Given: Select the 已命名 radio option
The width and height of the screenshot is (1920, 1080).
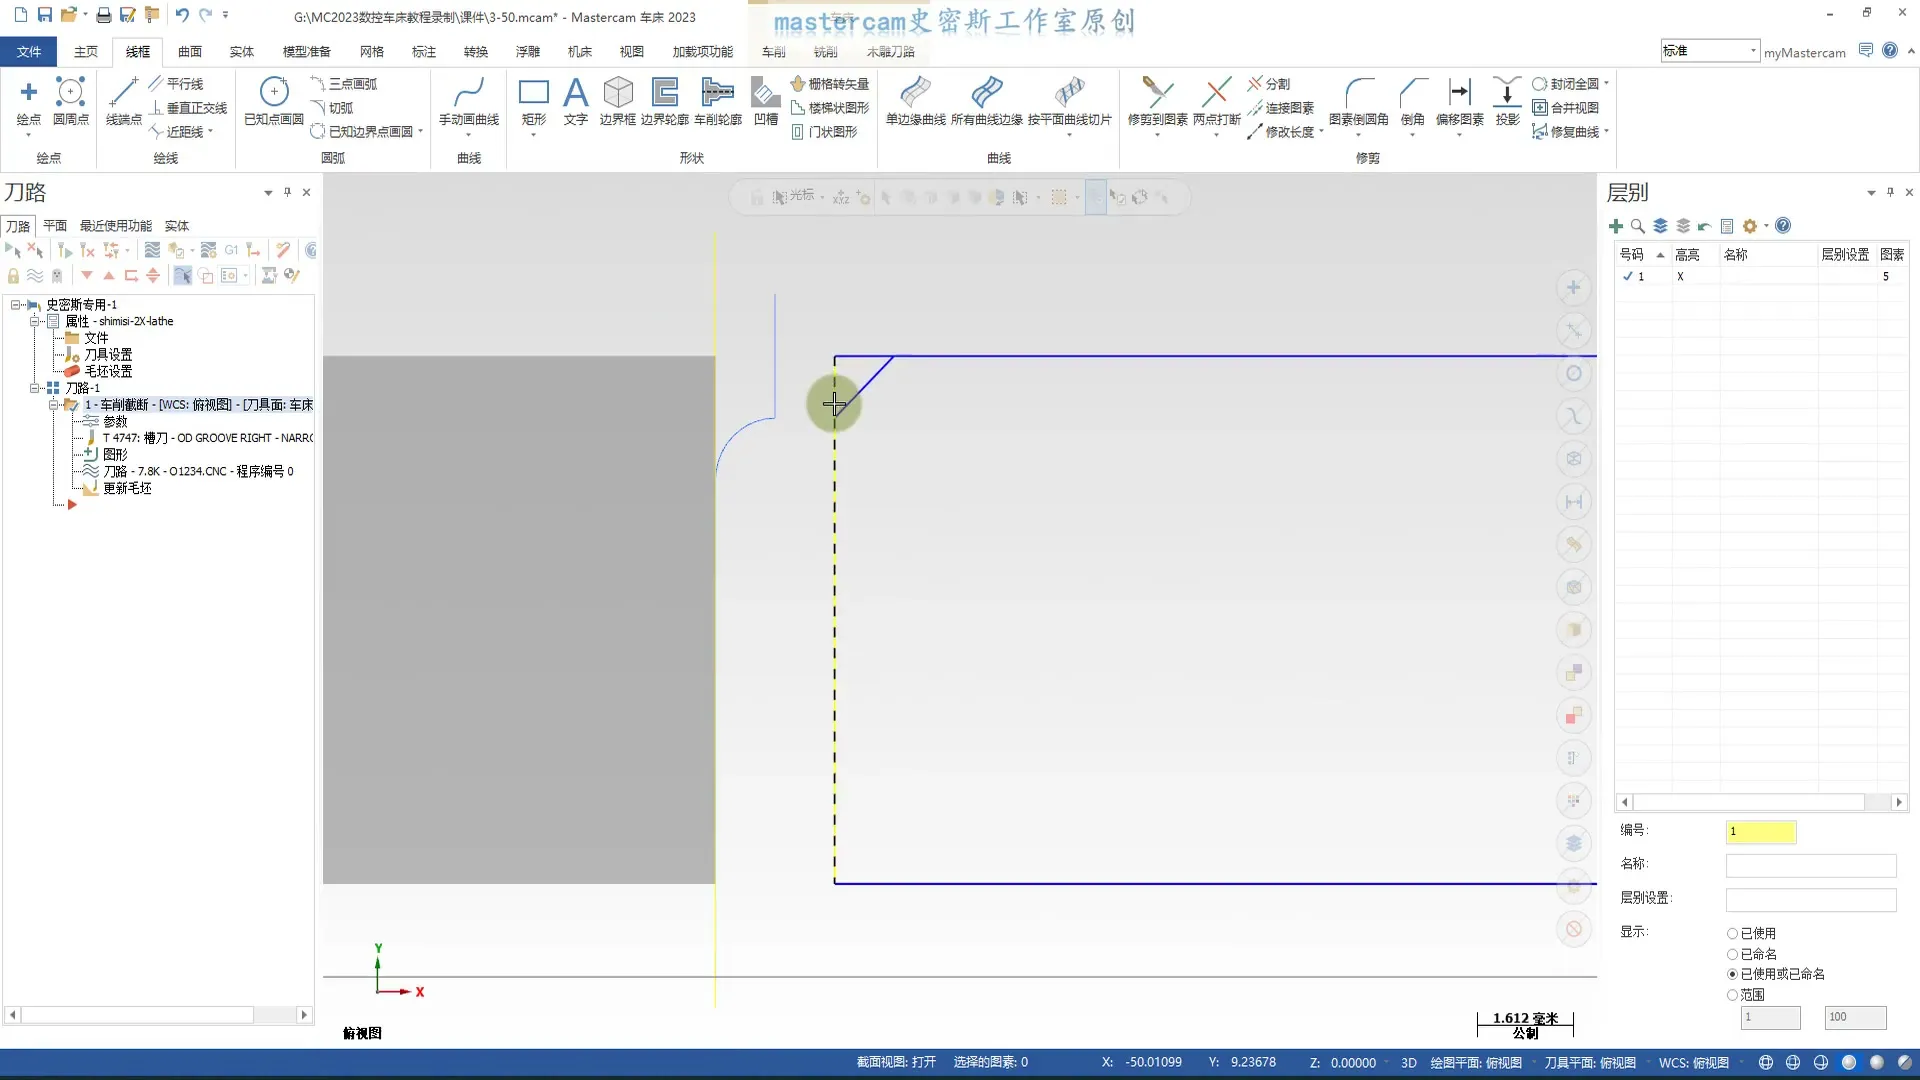Looking at the screenshot, I should (1733, 954).
